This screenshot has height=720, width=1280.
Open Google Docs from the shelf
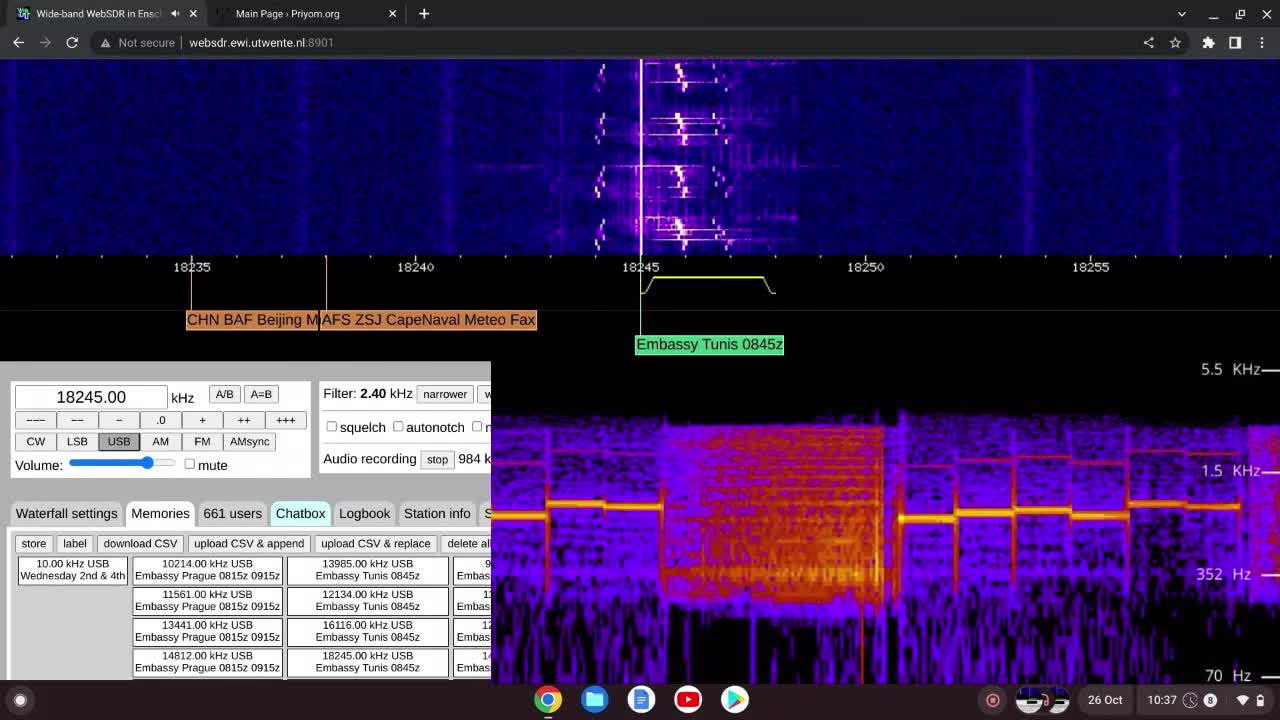point(641,699)
